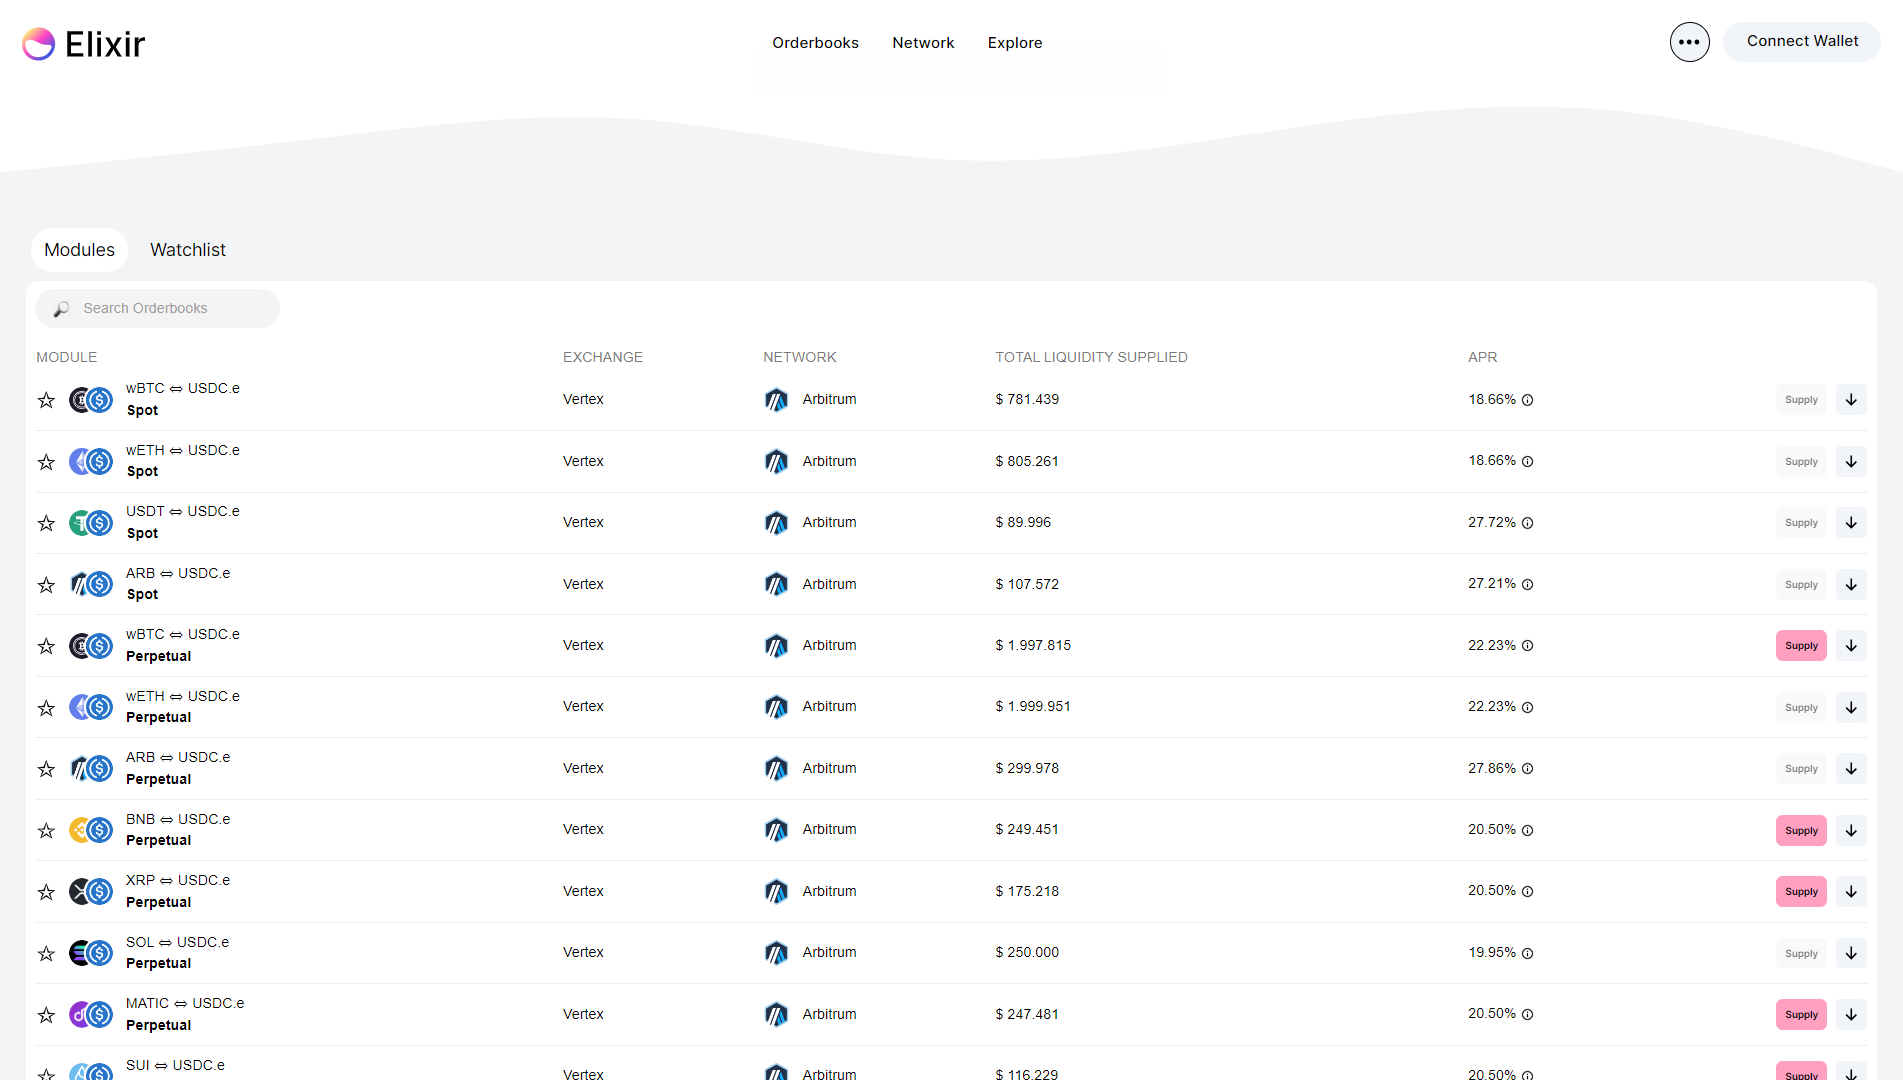Star the ARB Perpetual module
The width and height of the screenshot is (1903, 1080).
click(46, 769)
